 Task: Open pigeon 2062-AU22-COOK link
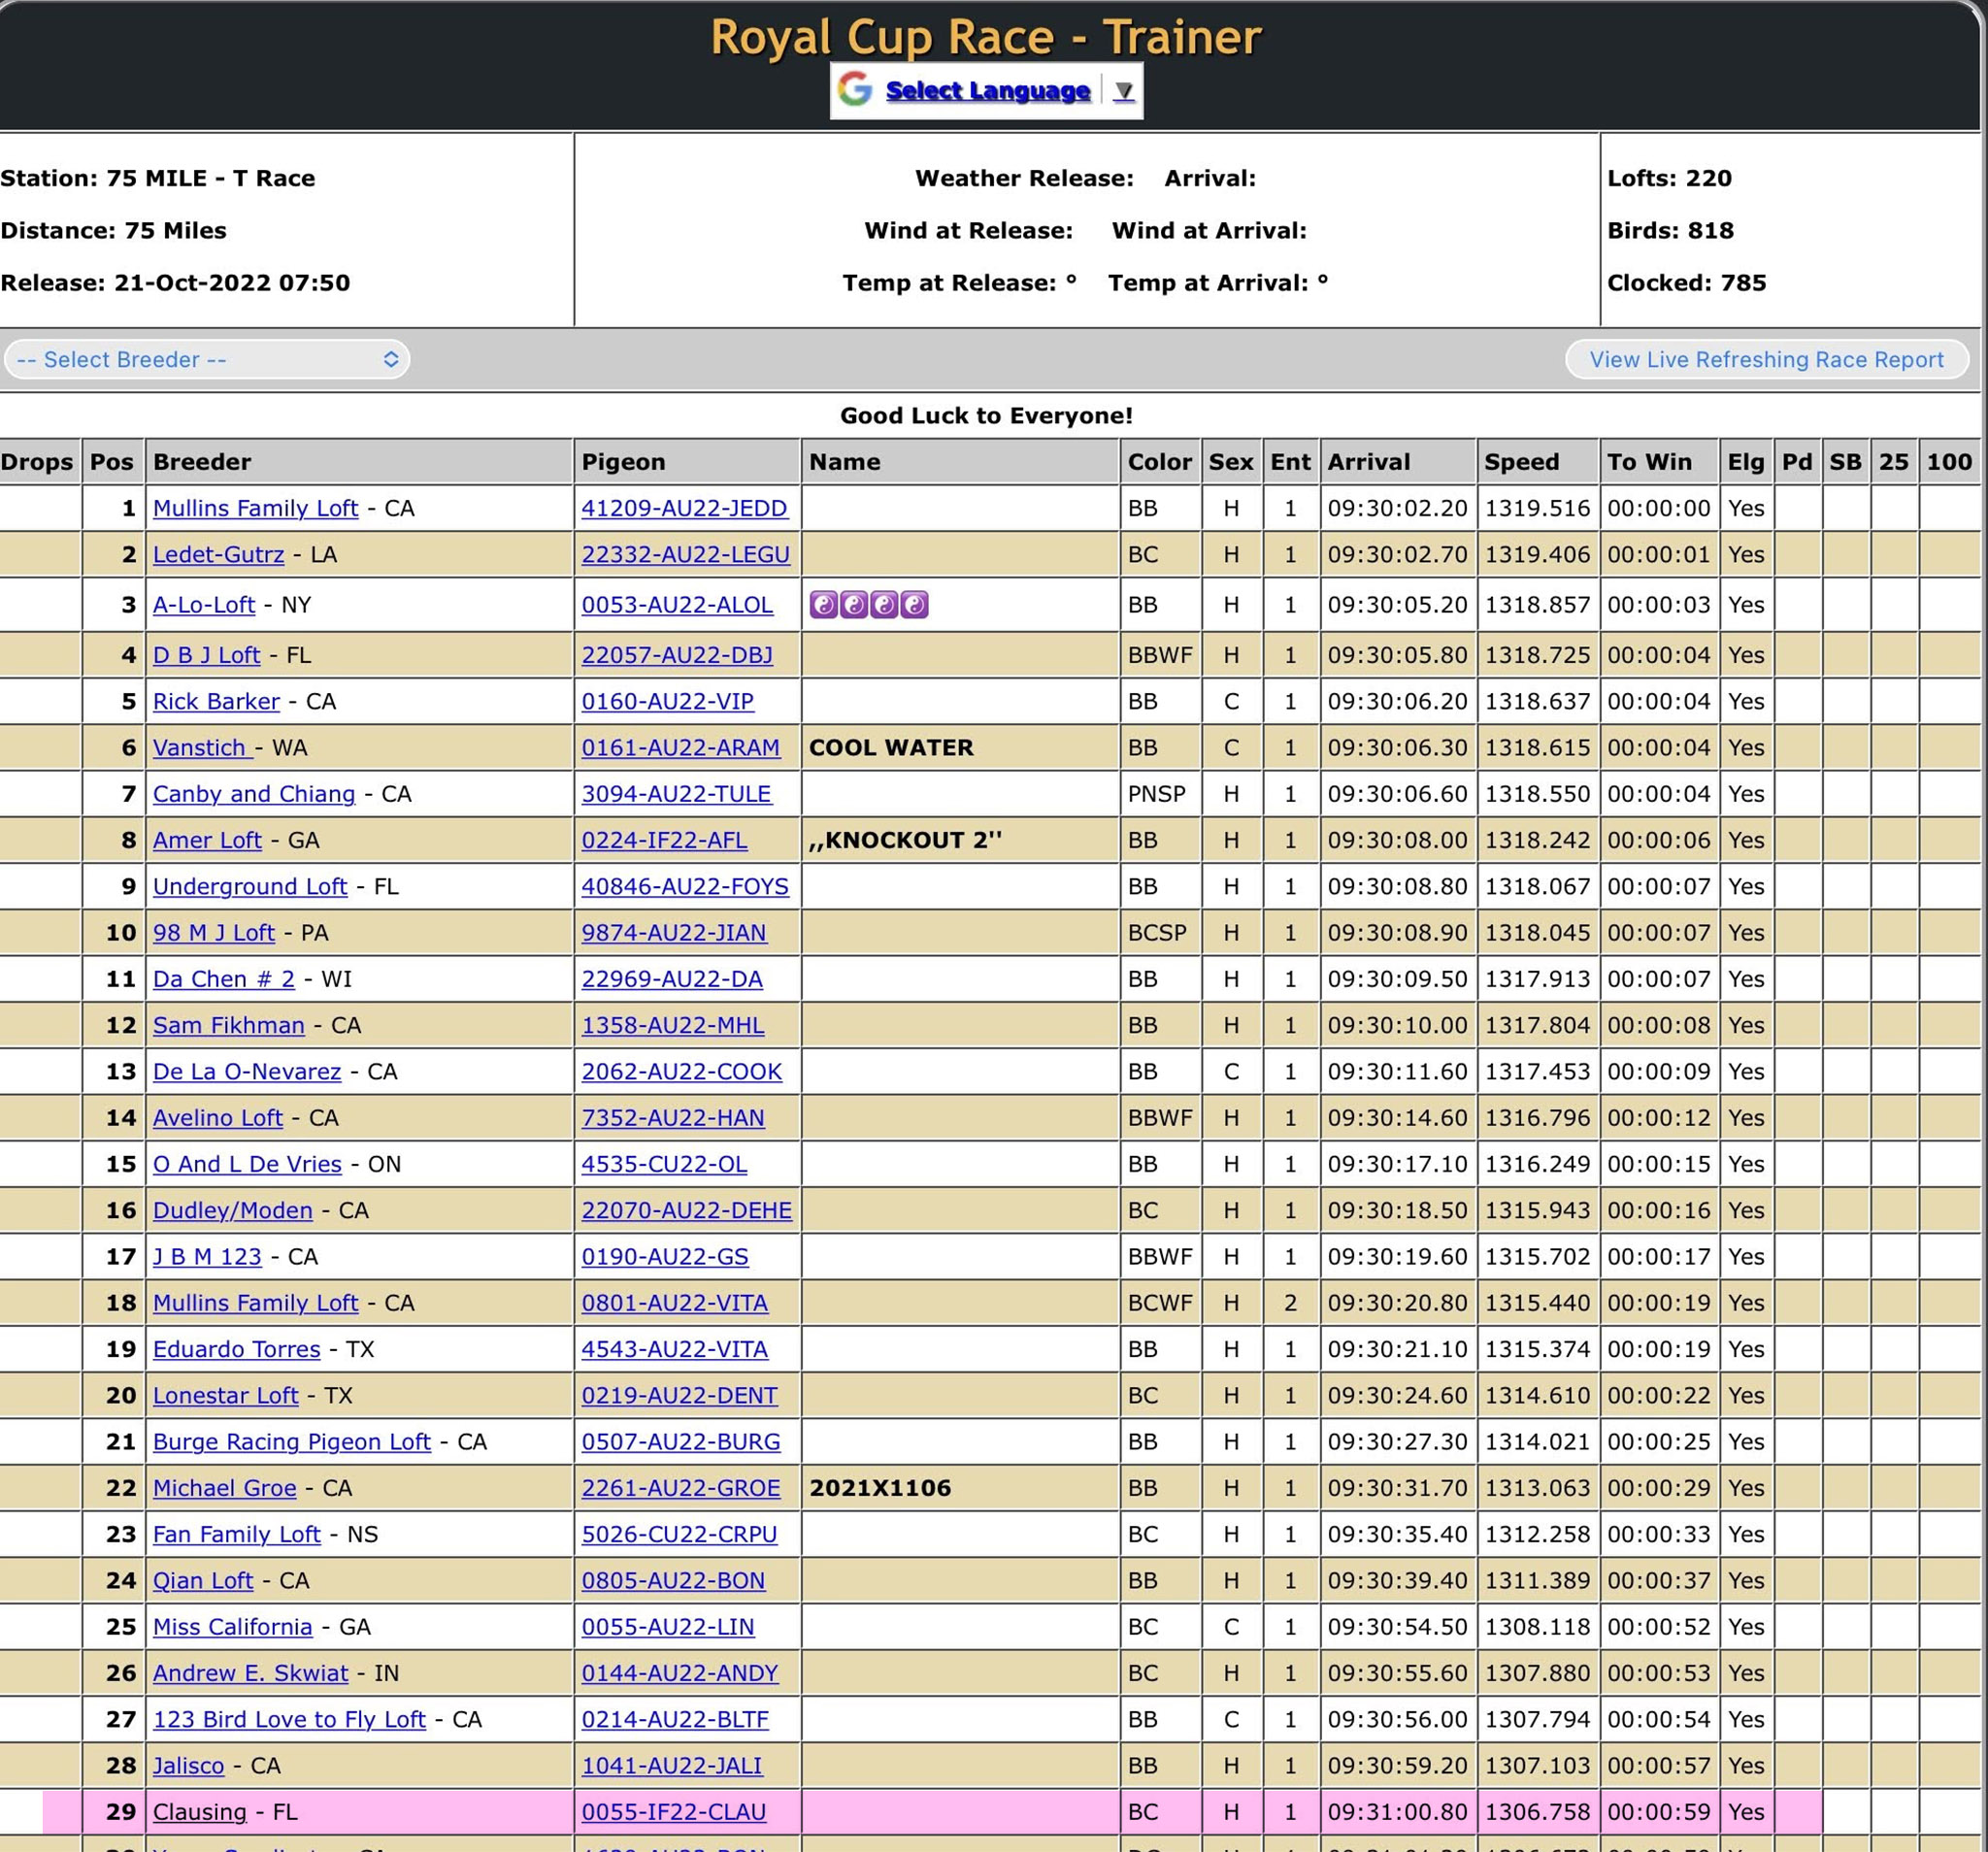682,1071
